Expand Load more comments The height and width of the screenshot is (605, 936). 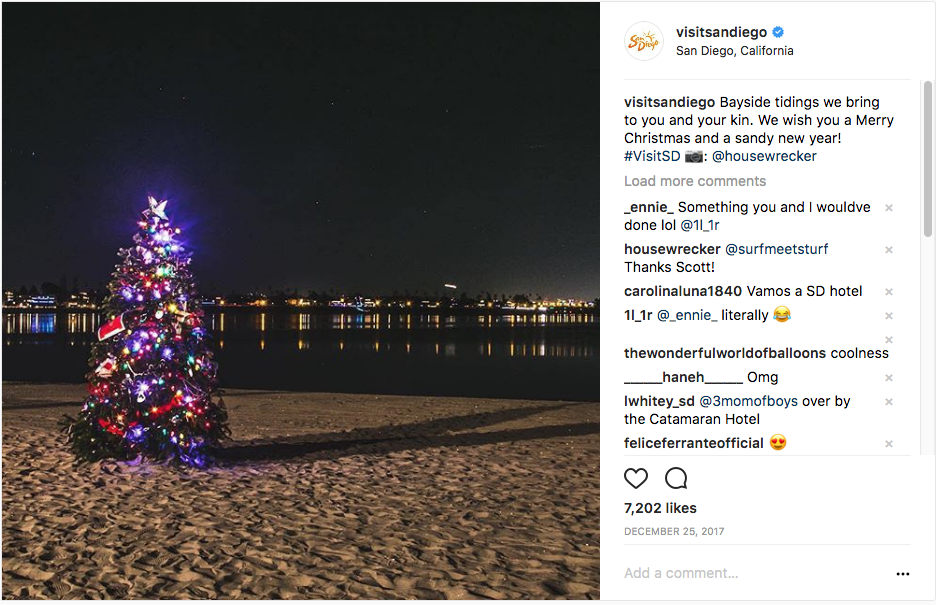click(695, 181)
